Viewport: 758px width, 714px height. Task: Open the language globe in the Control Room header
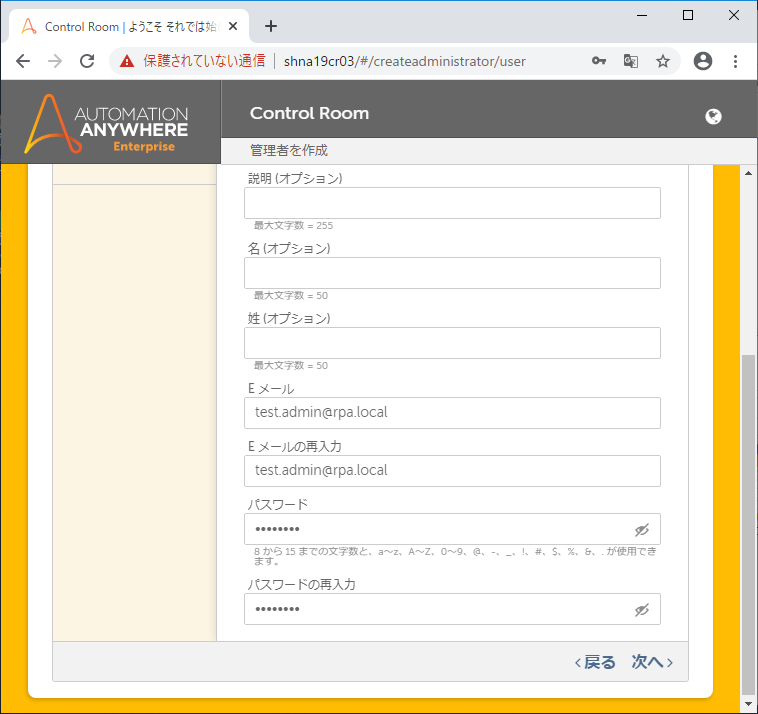[x=713, y=117]
